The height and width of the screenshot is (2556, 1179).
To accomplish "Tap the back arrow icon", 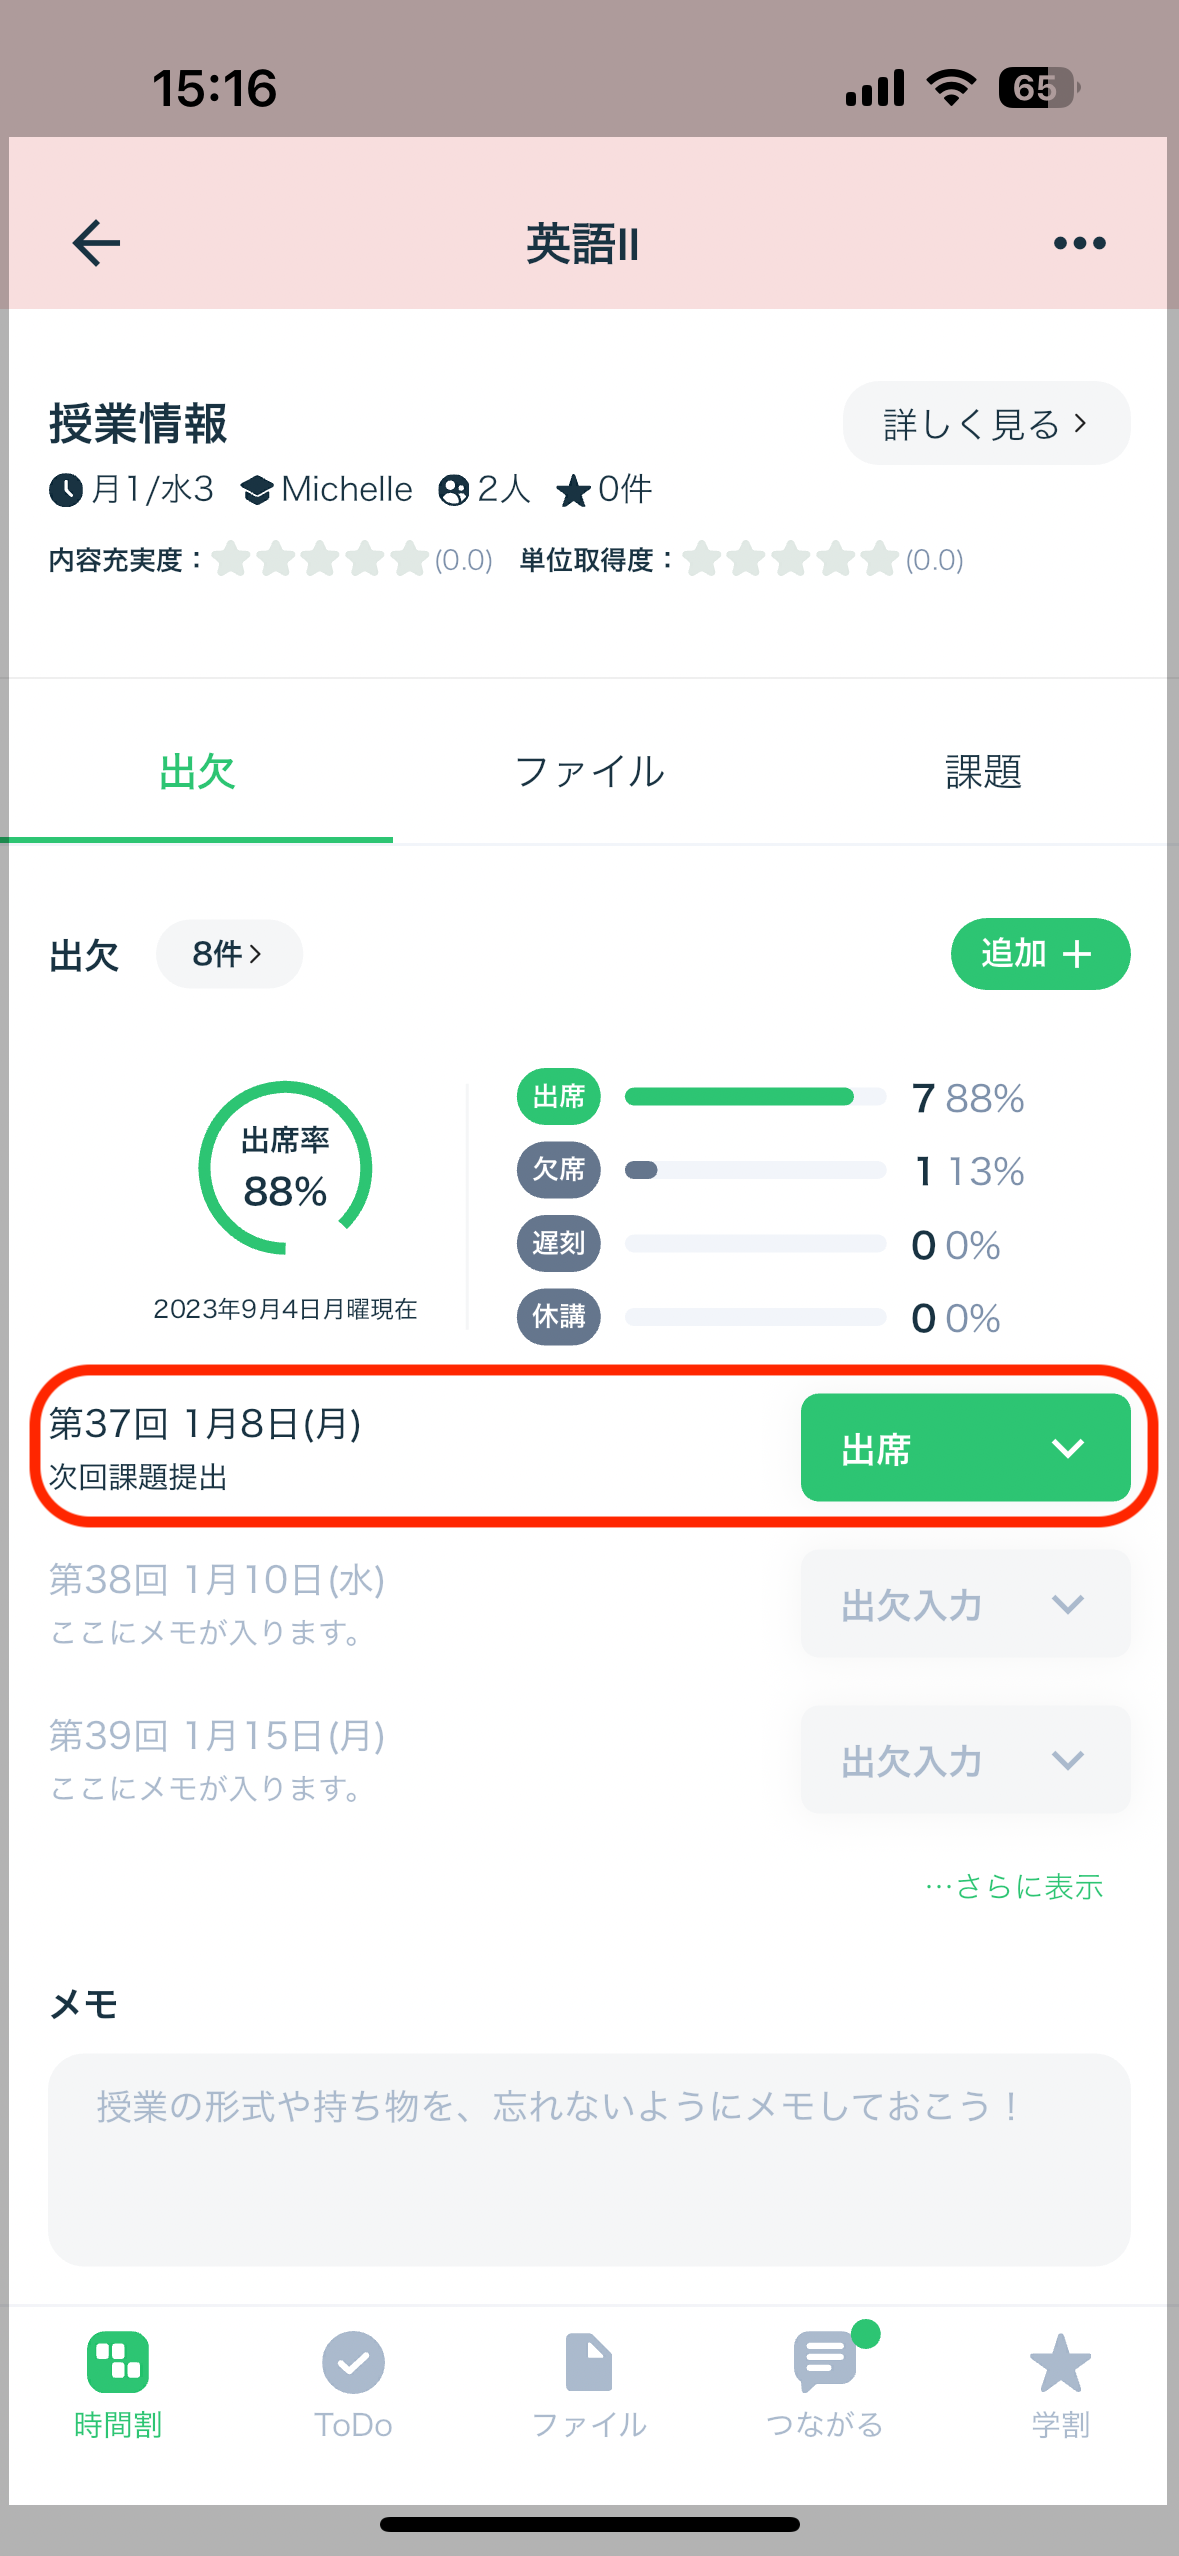I will (97, 243).
